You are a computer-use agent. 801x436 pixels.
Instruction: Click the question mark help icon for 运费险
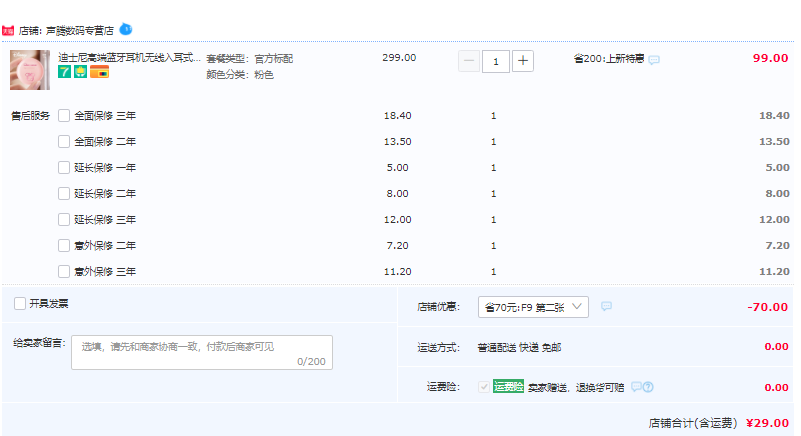[x=648, y=387]
